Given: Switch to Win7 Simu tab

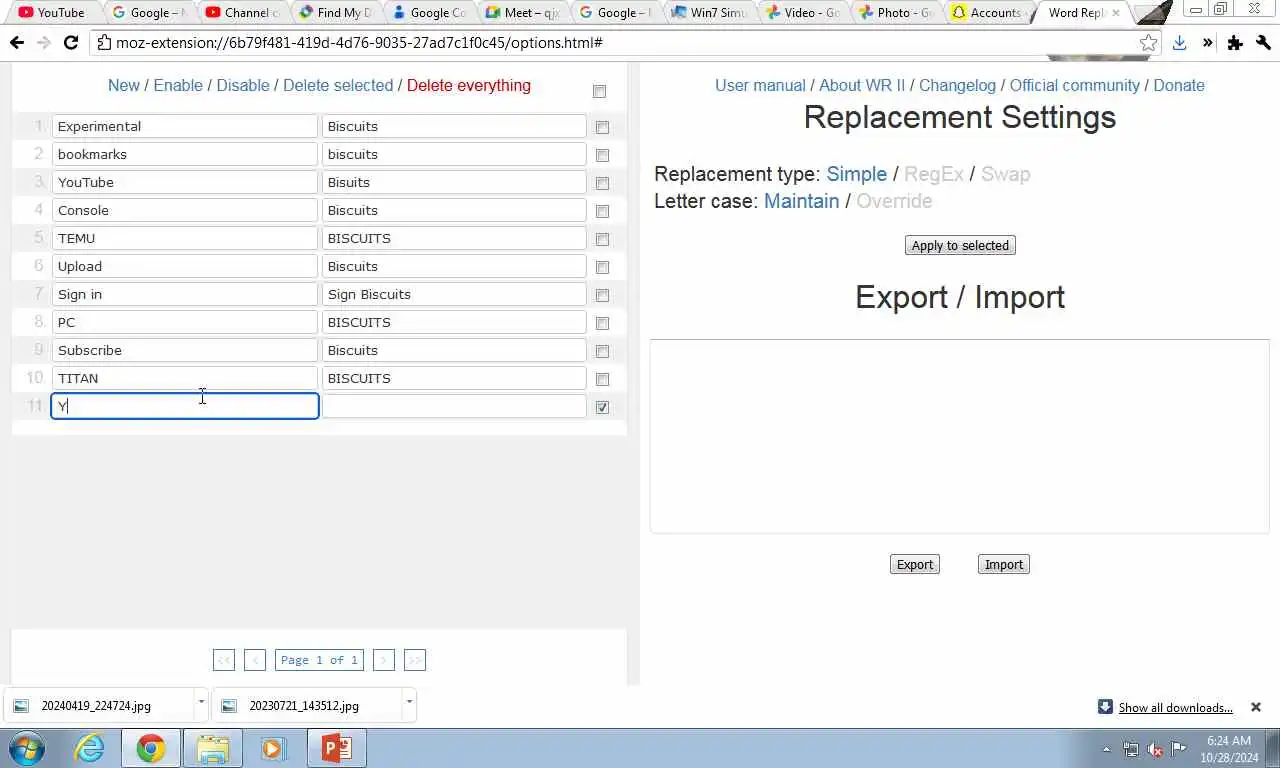Looking at the screenshot, I should tap(710, 13).
